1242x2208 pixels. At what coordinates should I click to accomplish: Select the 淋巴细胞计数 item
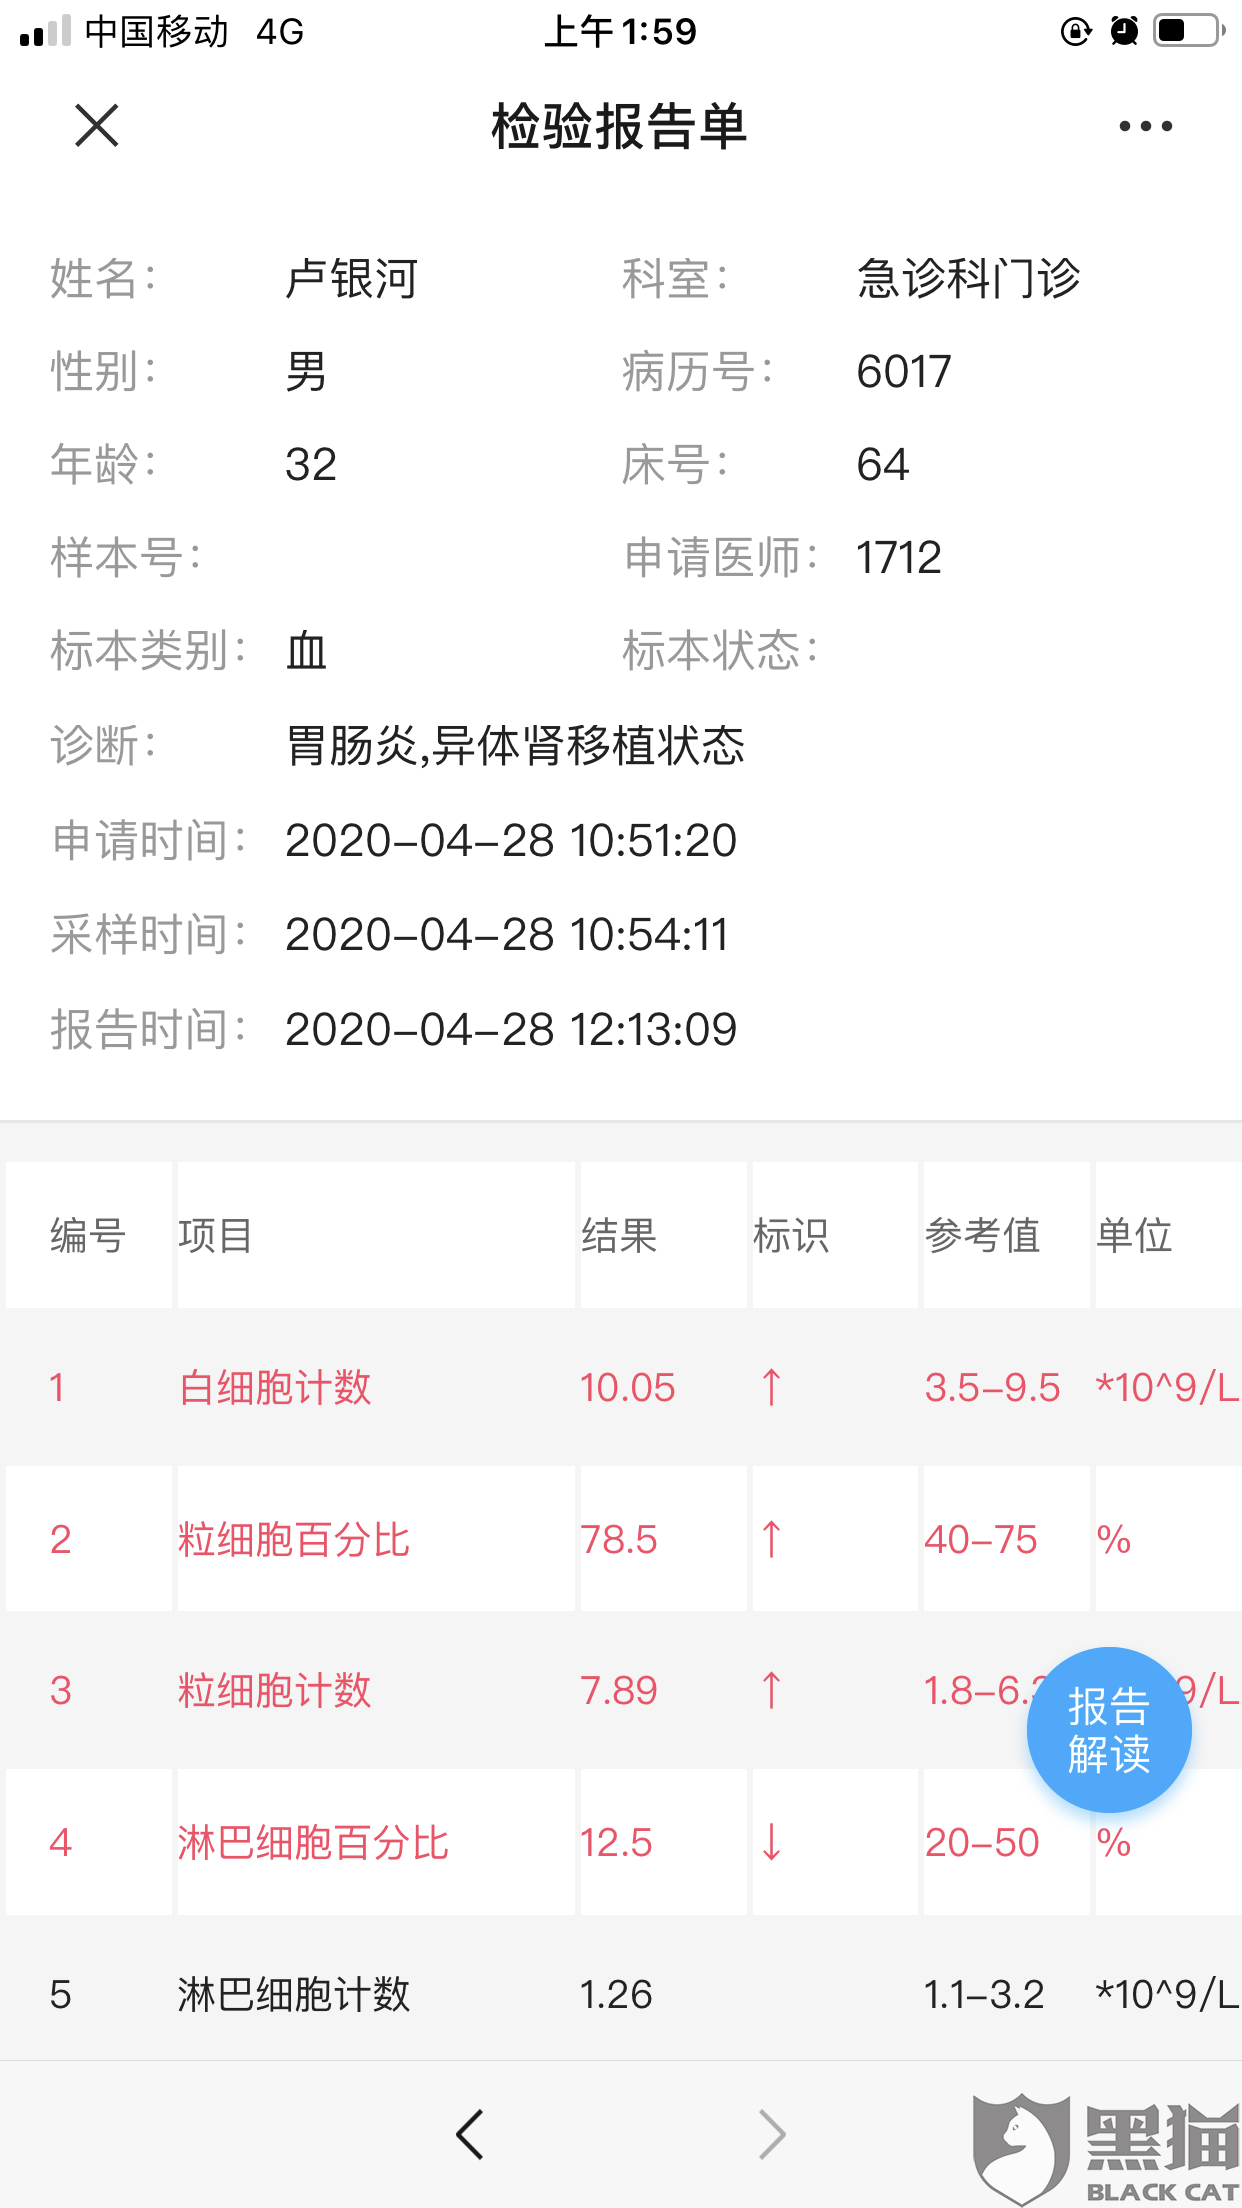pyautogui.click(x=294, y=1995)
